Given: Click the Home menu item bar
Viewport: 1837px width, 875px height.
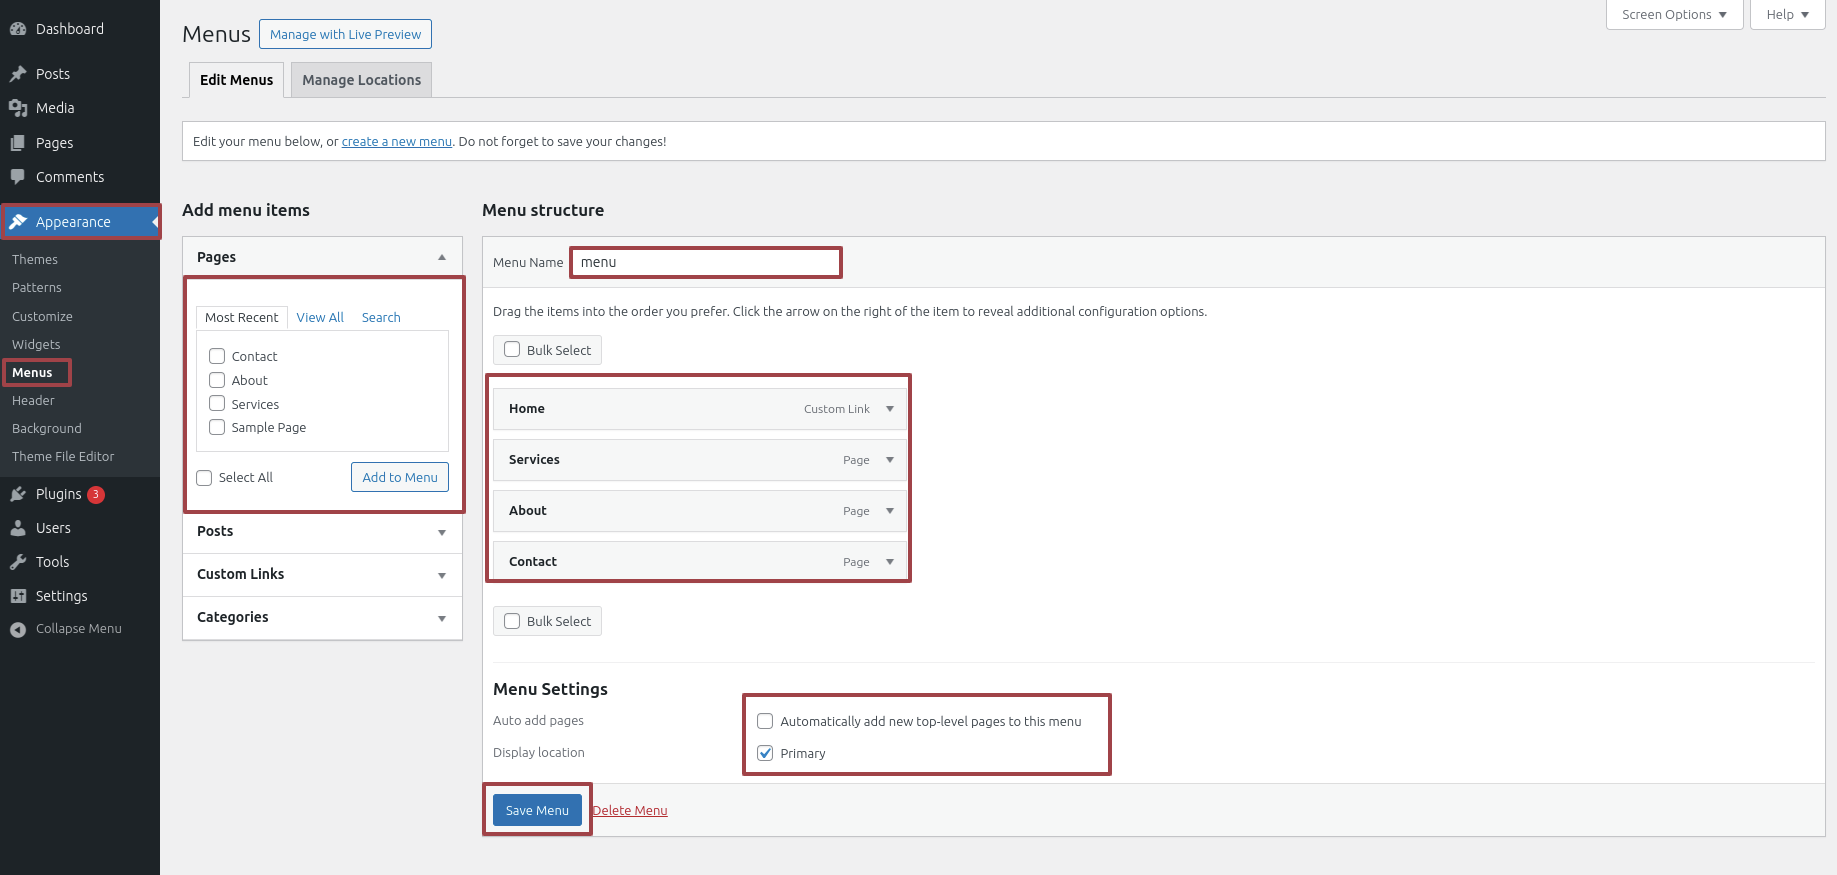Looking at the screenshot, I should click(700, 409).
